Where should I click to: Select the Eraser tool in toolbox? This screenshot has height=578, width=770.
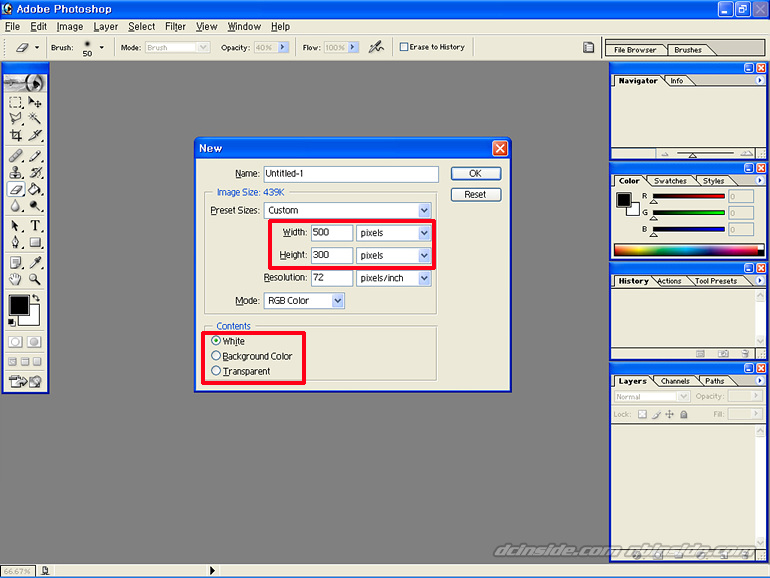tap(16, 189)
